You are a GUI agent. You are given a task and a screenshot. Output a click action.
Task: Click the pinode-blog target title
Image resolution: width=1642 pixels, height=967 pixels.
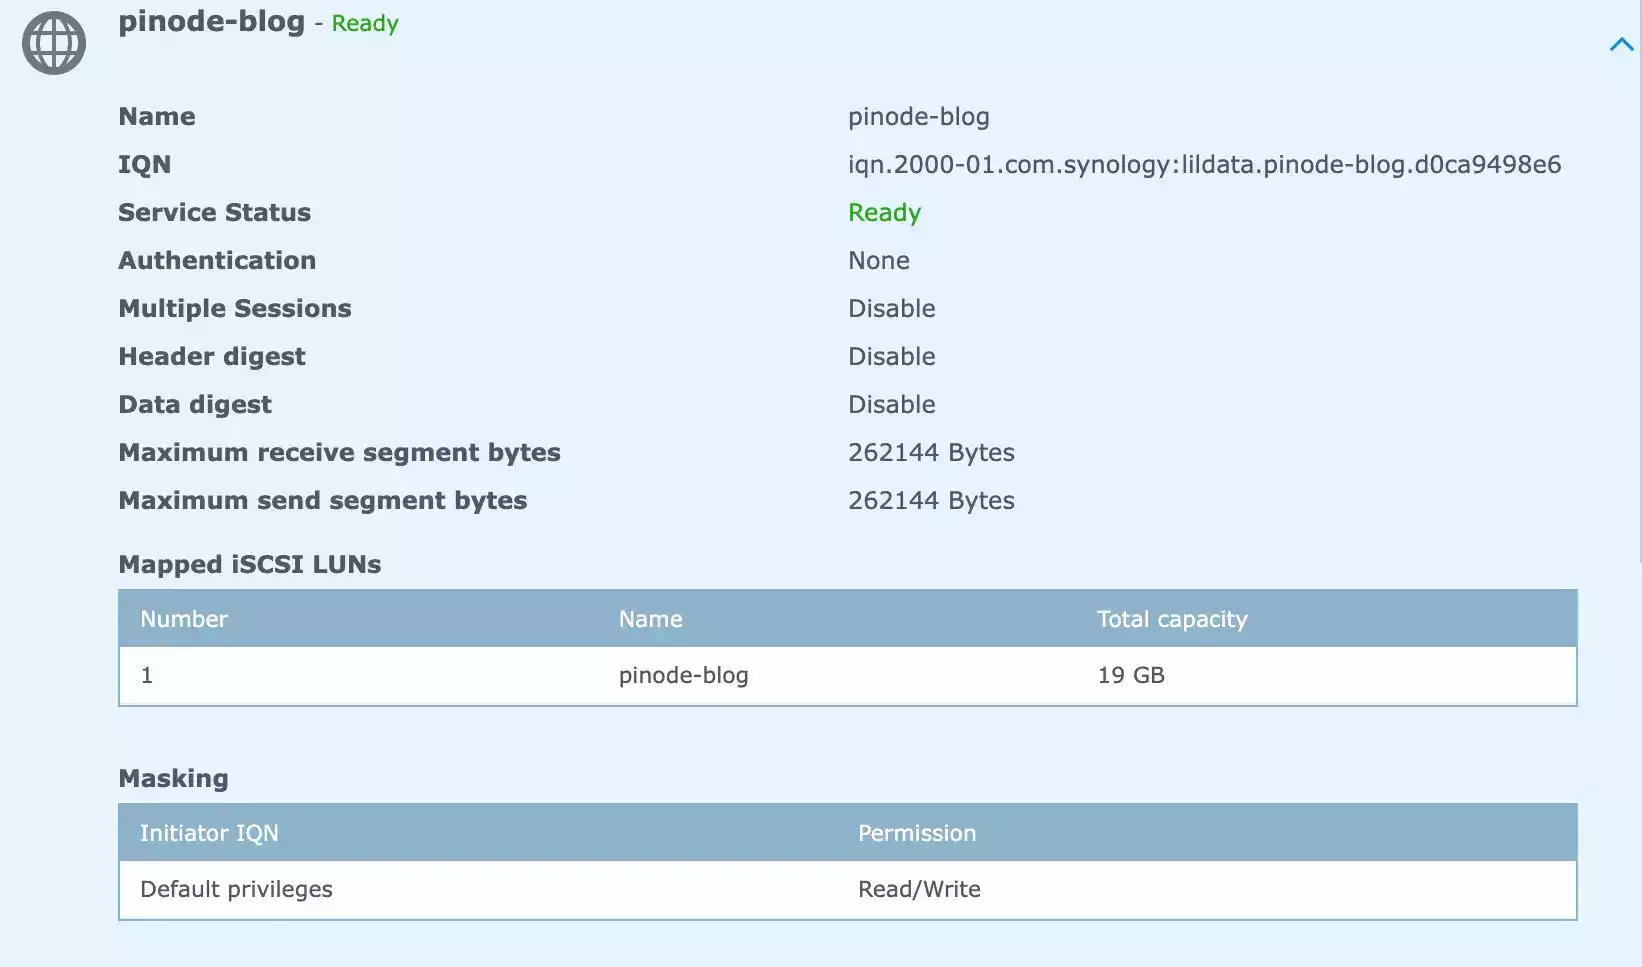(x=211, y=21)
